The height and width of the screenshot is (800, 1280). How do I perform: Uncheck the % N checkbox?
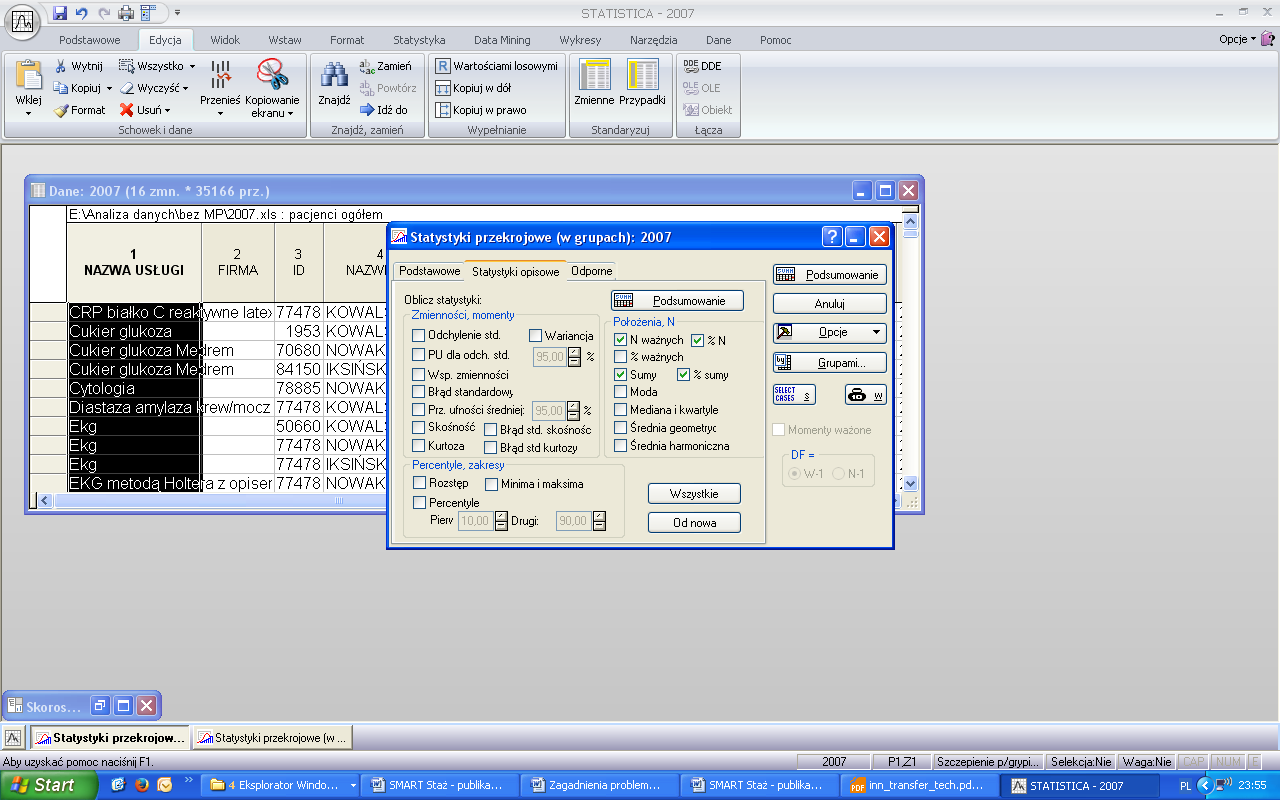pos(698,340)
